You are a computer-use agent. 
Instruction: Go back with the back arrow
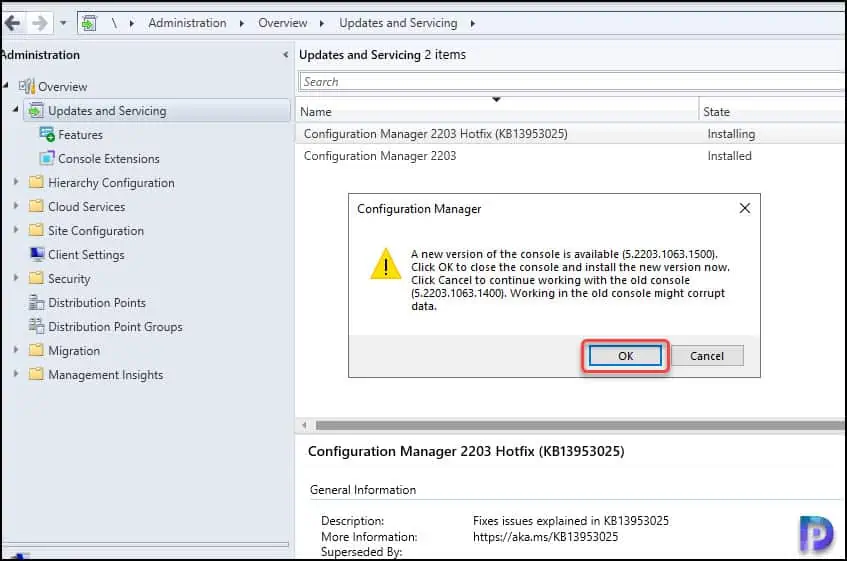[12, 23]
